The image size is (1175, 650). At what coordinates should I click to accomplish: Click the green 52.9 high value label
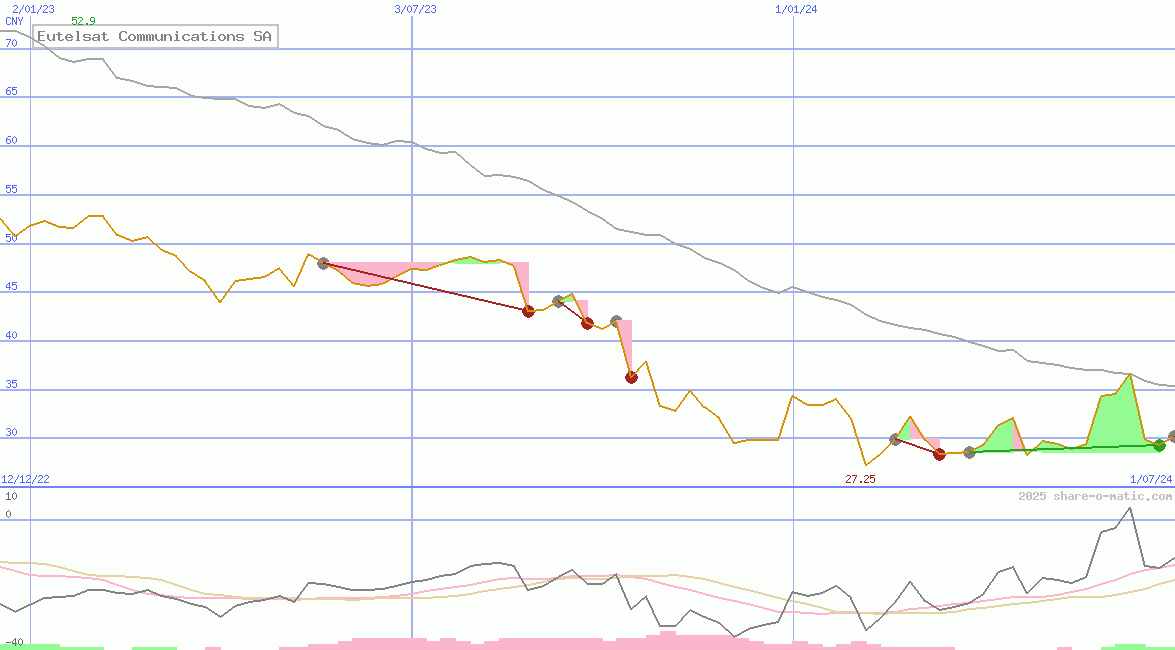(x=83, y=21)
